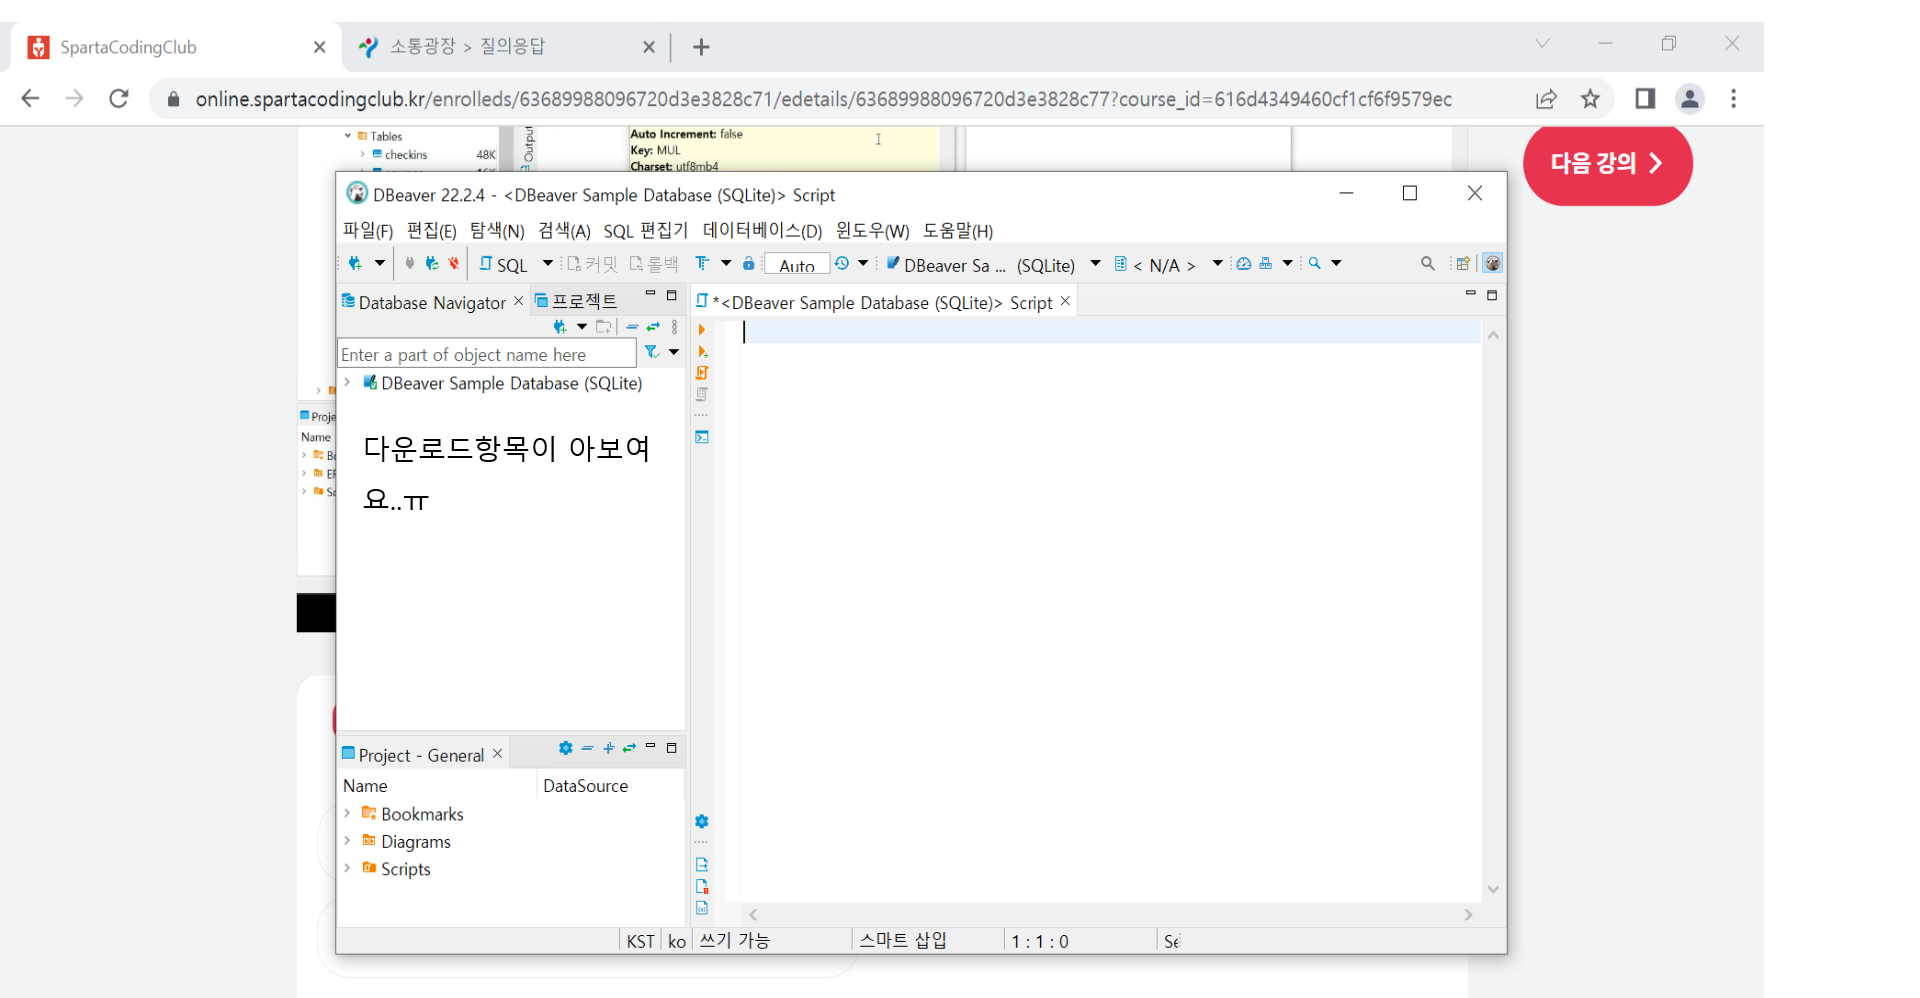Open the blue search icon dropdown in toolbar
This screenshot has width=1920, height=998.
click(1336, 263)
